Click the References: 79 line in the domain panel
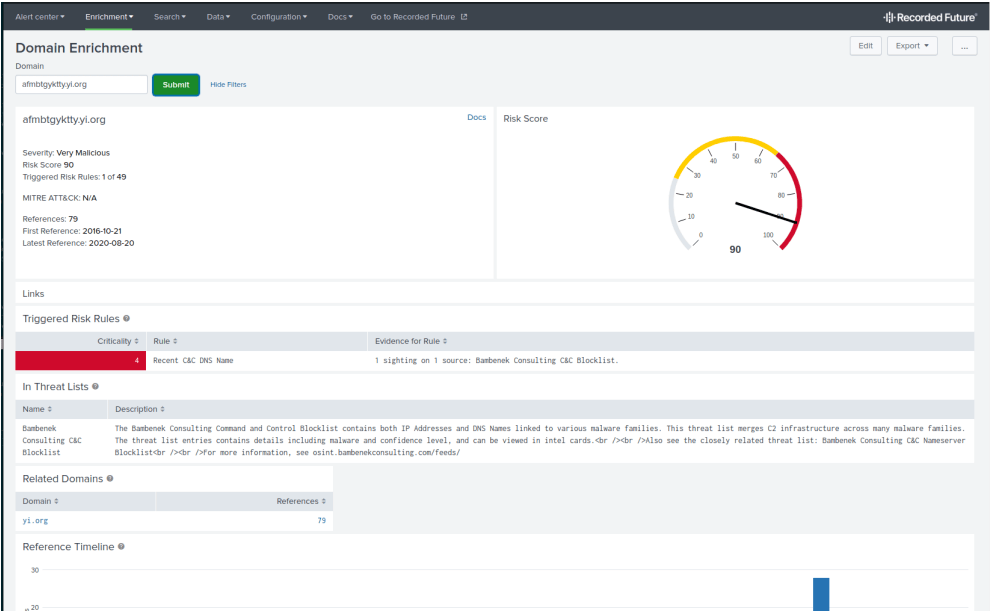993x613 pixels. coord(50,219)
